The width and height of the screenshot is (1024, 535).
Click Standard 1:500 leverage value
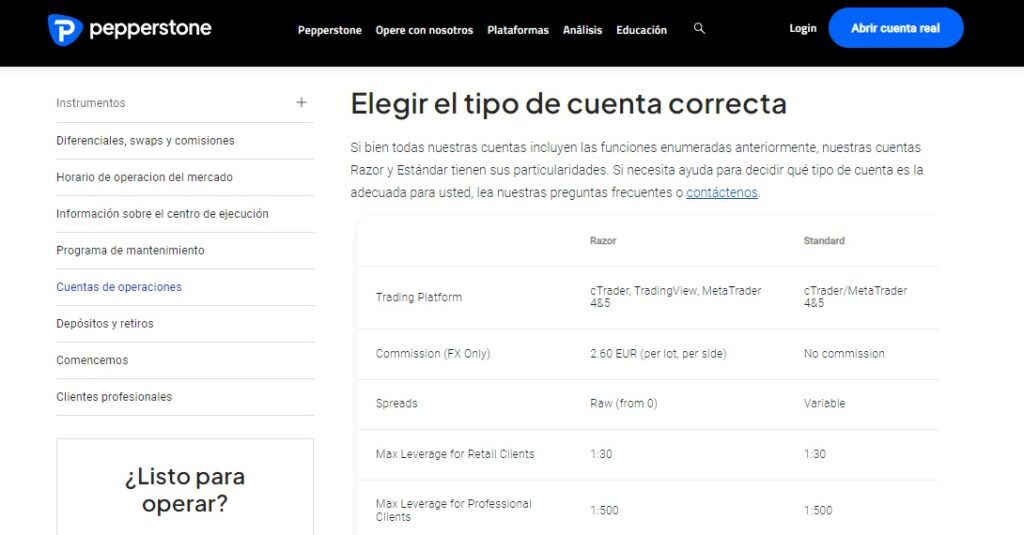818,510
